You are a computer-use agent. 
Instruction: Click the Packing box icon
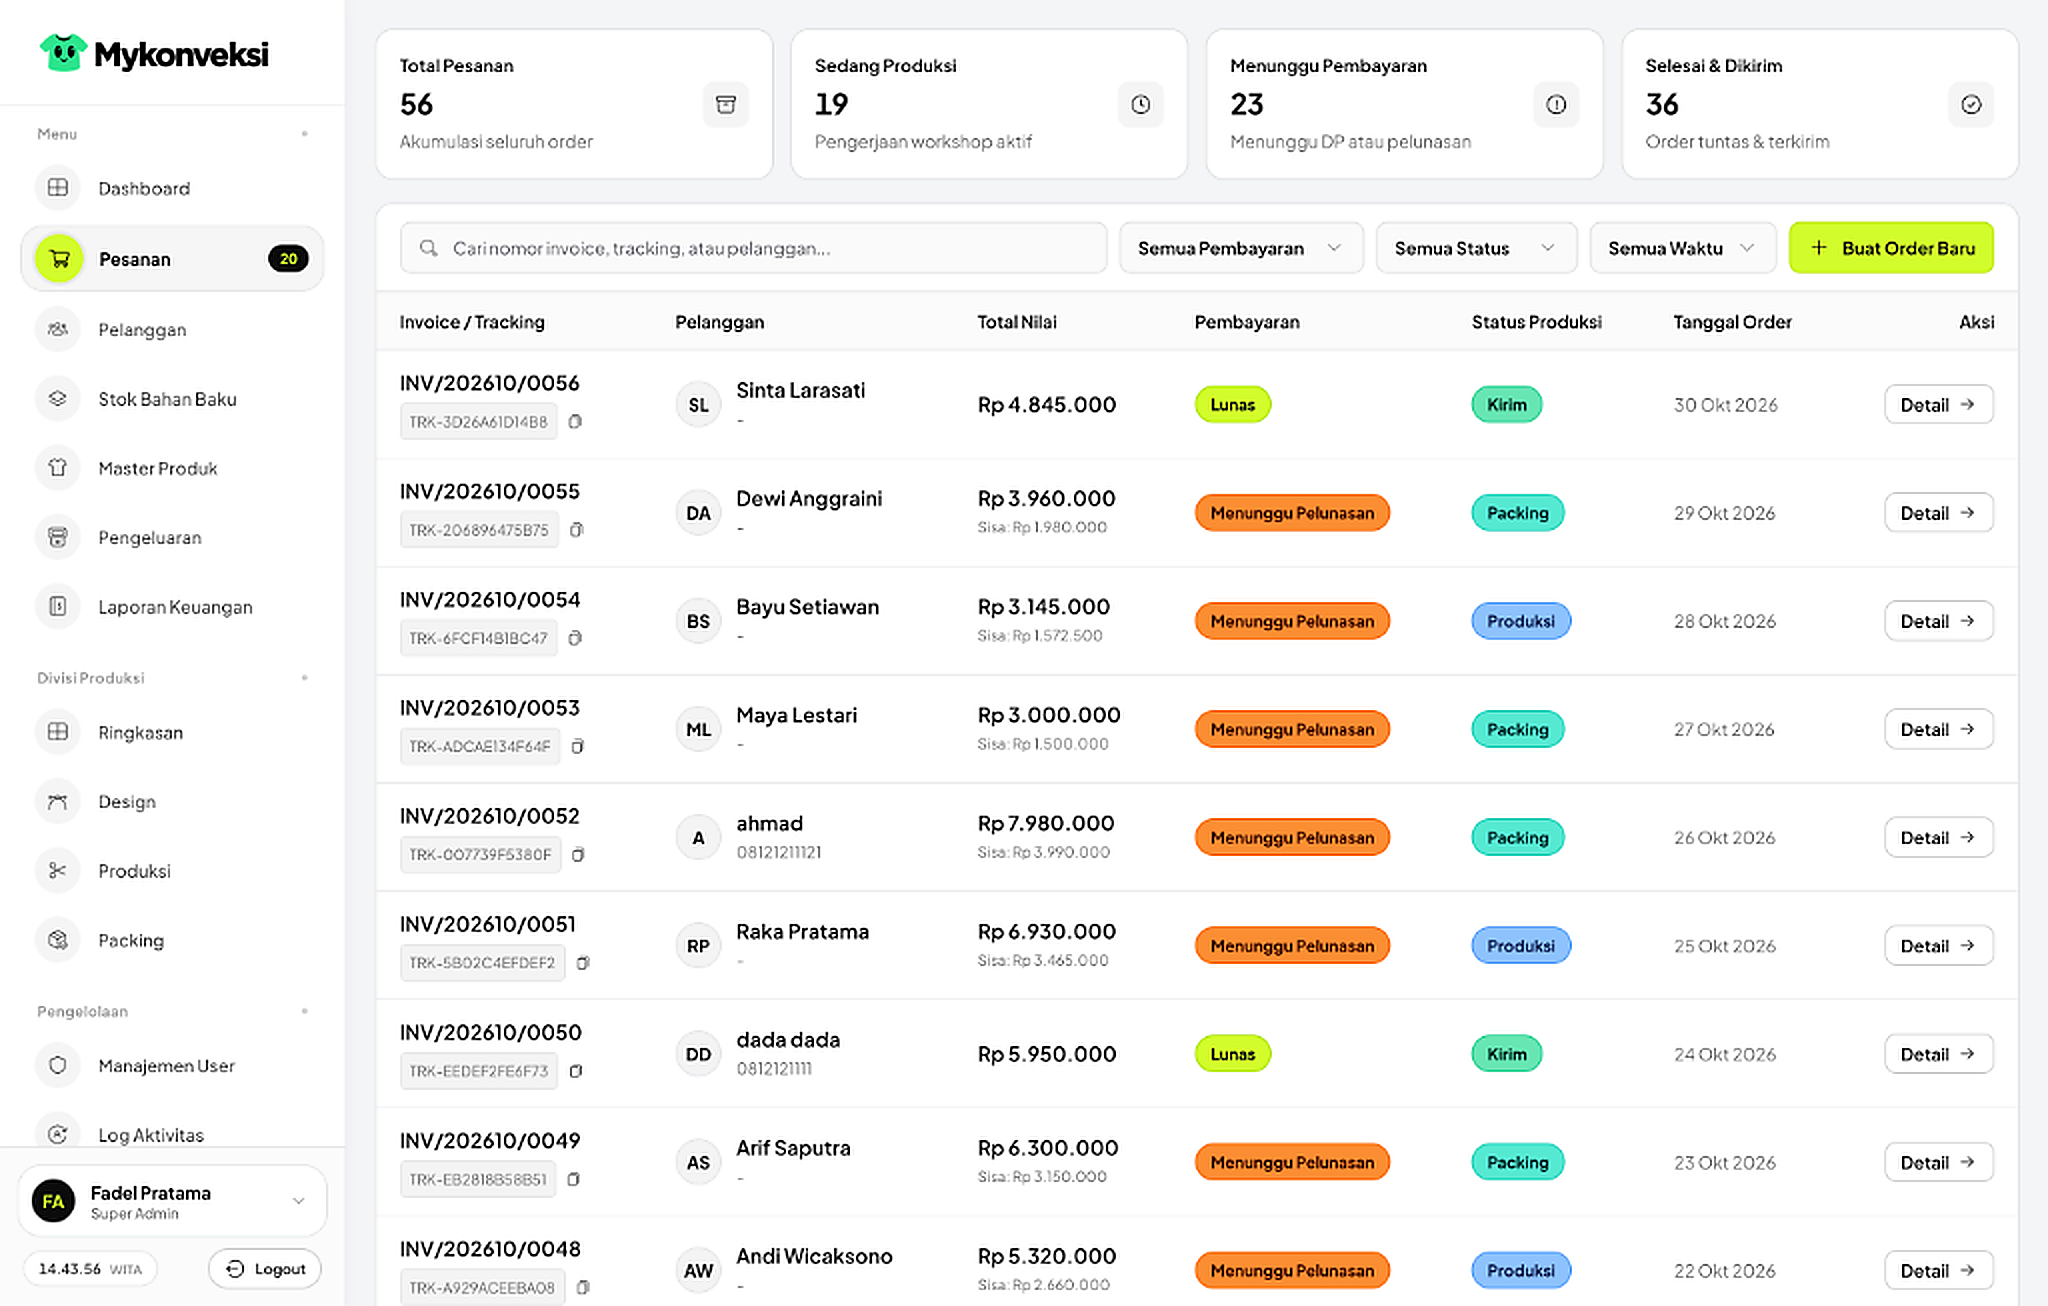(58, 940)
